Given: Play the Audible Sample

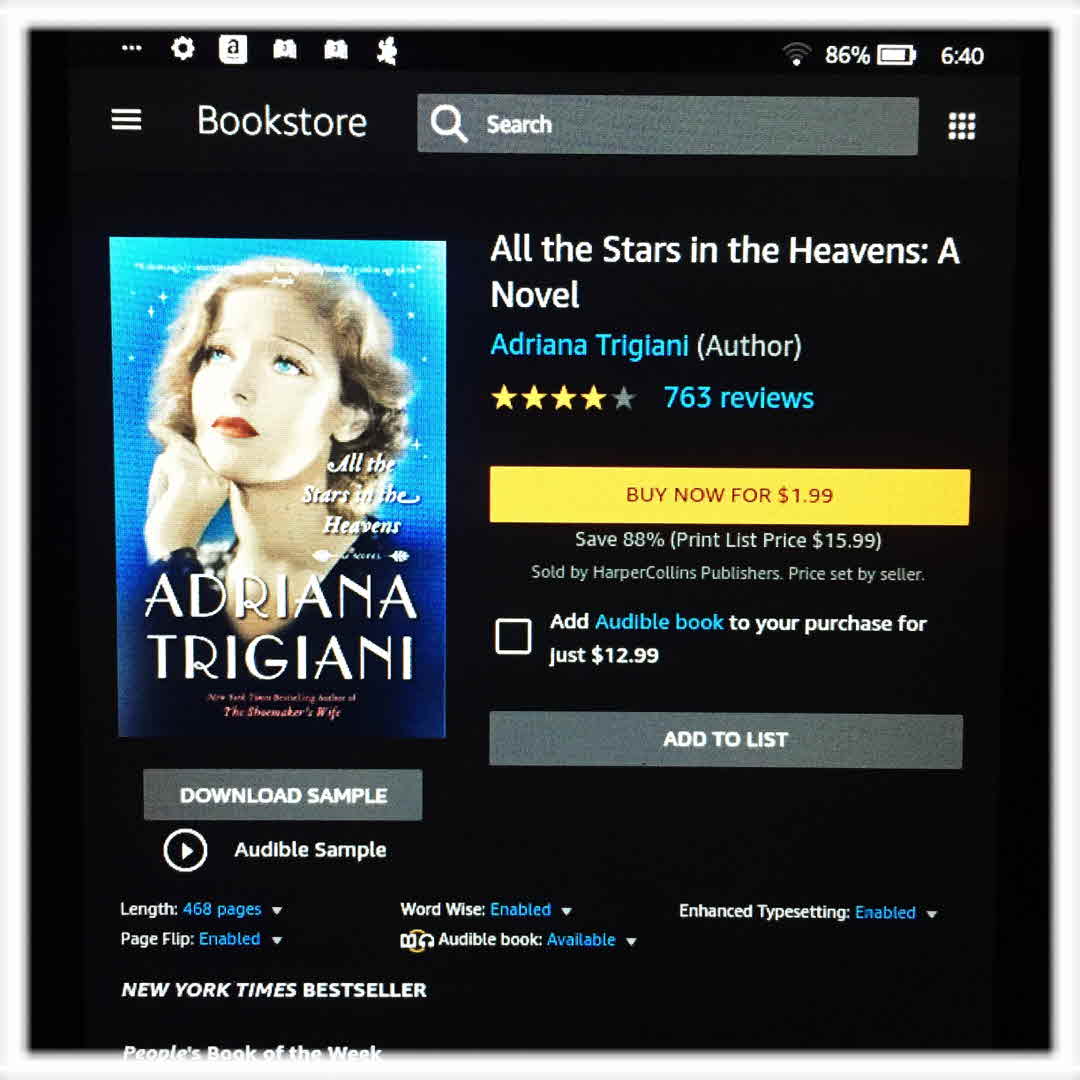Looking at the screenshot, I should coord(185,851).
